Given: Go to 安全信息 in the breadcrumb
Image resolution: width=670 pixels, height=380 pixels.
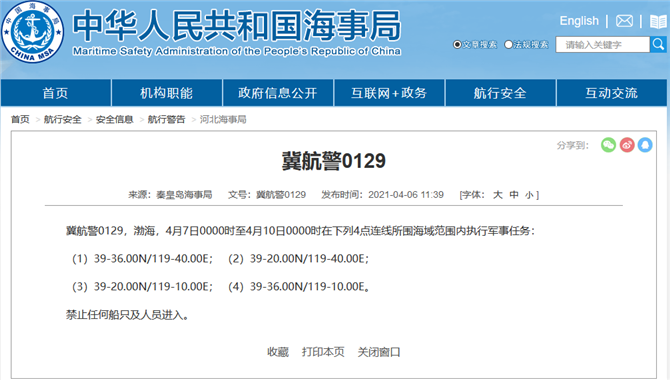Looking at the screenshot, I should point(115,119).
